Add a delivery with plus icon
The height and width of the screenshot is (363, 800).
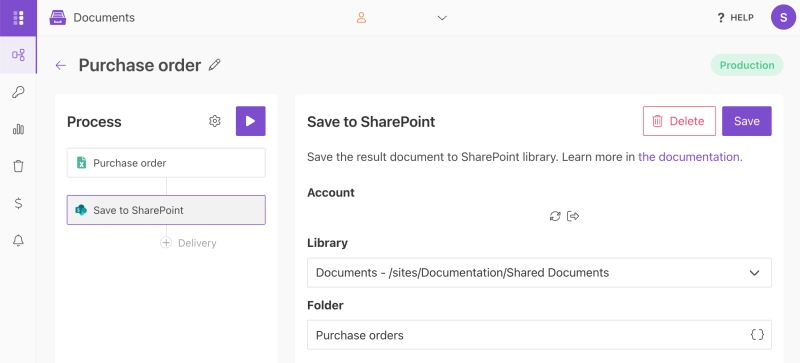[x=166, y=243]
